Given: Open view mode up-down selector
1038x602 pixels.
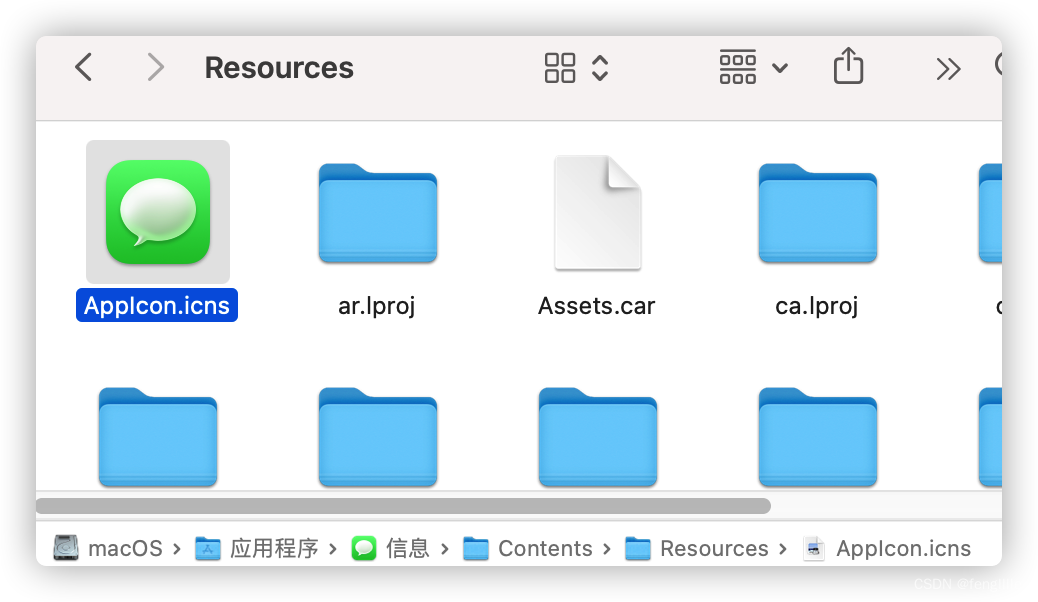Looking at the screenshot, I should (x=600, y=68).
